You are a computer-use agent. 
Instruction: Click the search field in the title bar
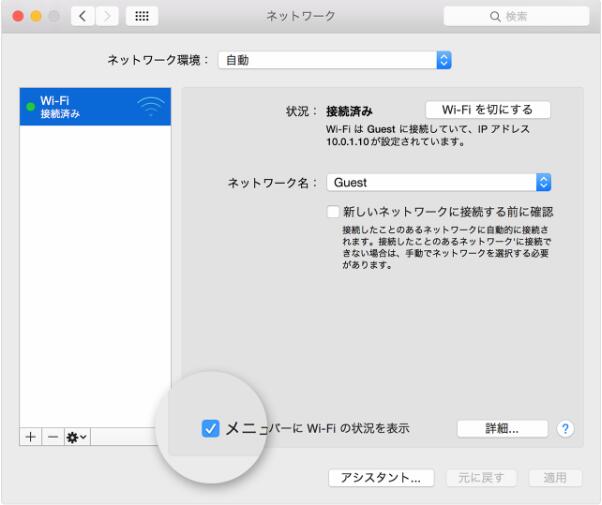click(516, 16)
